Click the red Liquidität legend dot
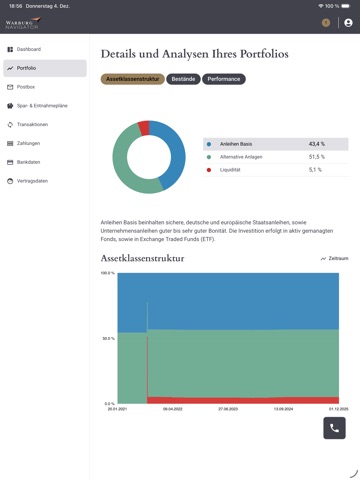The image size is (360, 480). 209,170
